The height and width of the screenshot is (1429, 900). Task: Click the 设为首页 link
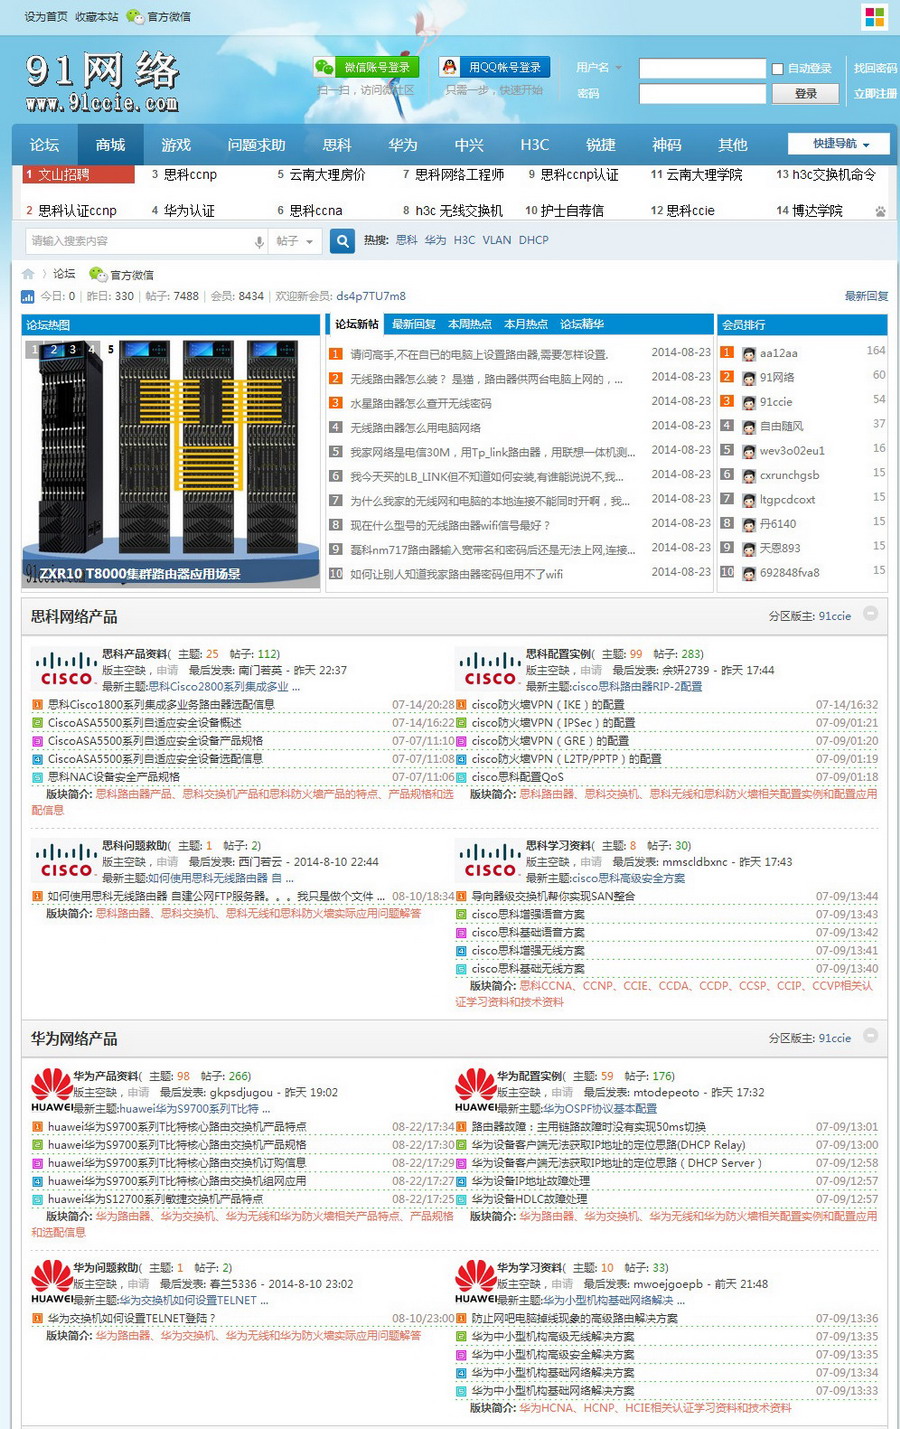pos(46,17)
